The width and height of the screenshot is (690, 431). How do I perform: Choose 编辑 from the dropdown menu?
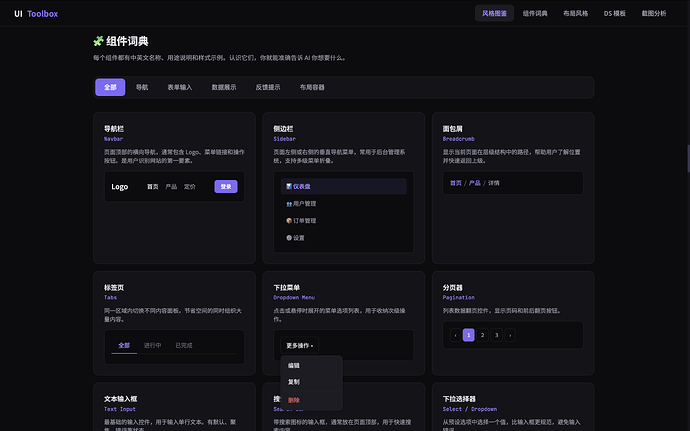point(312,365)
